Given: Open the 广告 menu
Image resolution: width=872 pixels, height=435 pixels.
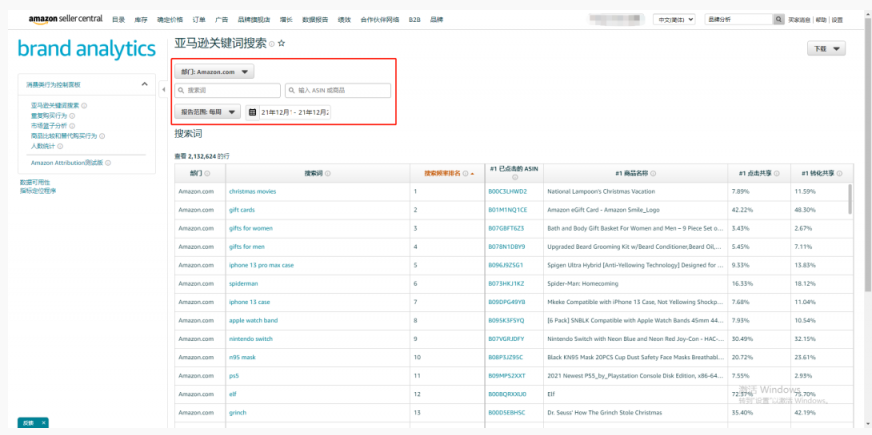Looking at the screenshot, I should tap(221, 19).
